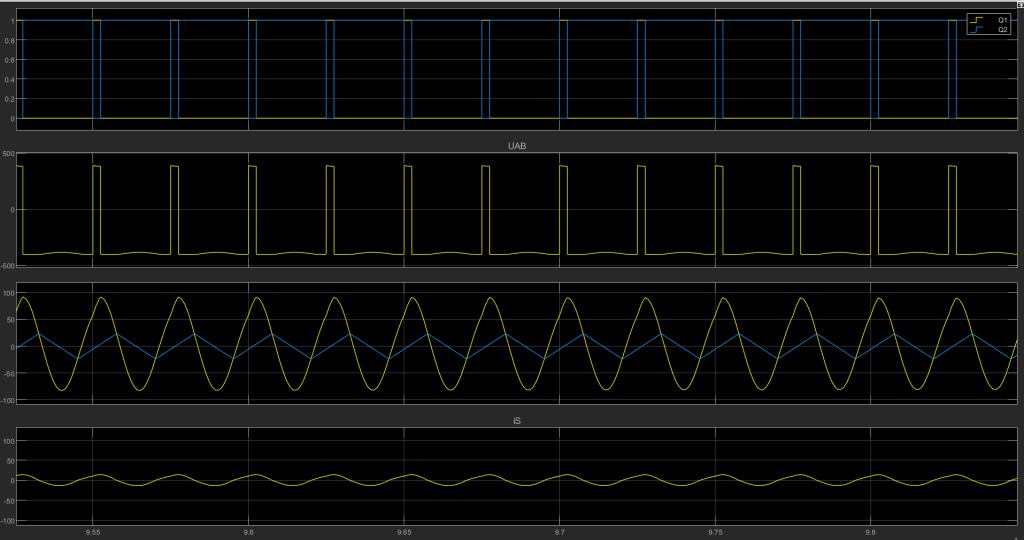Expand the hidden scope toolbar arrow
The width and height of the screenshot is (1024, 540).
(x=1019, y=4)
